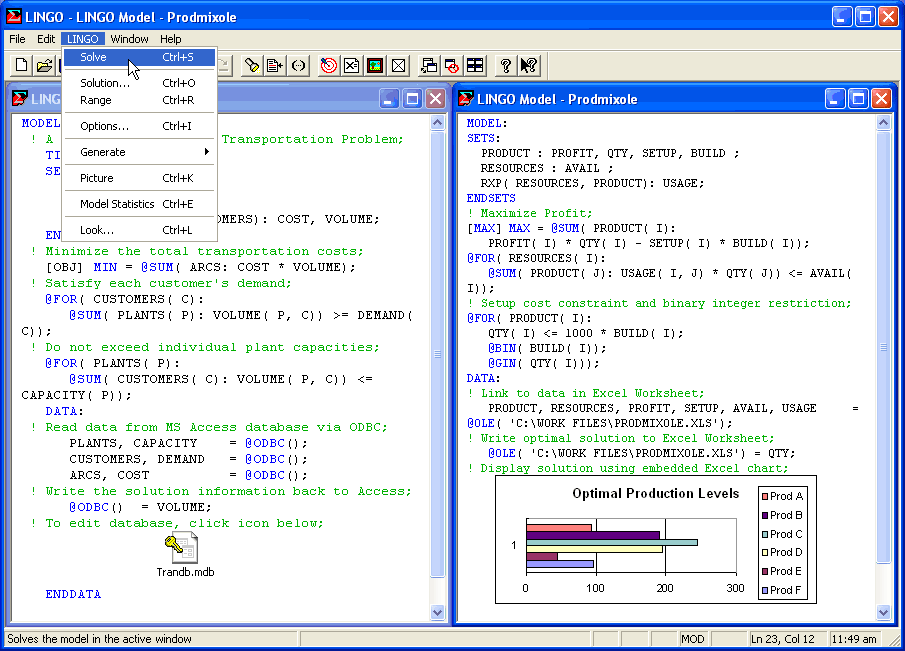Open the Window menu
The width and height of the screenshot is (905, 651).
click(128, 38)
